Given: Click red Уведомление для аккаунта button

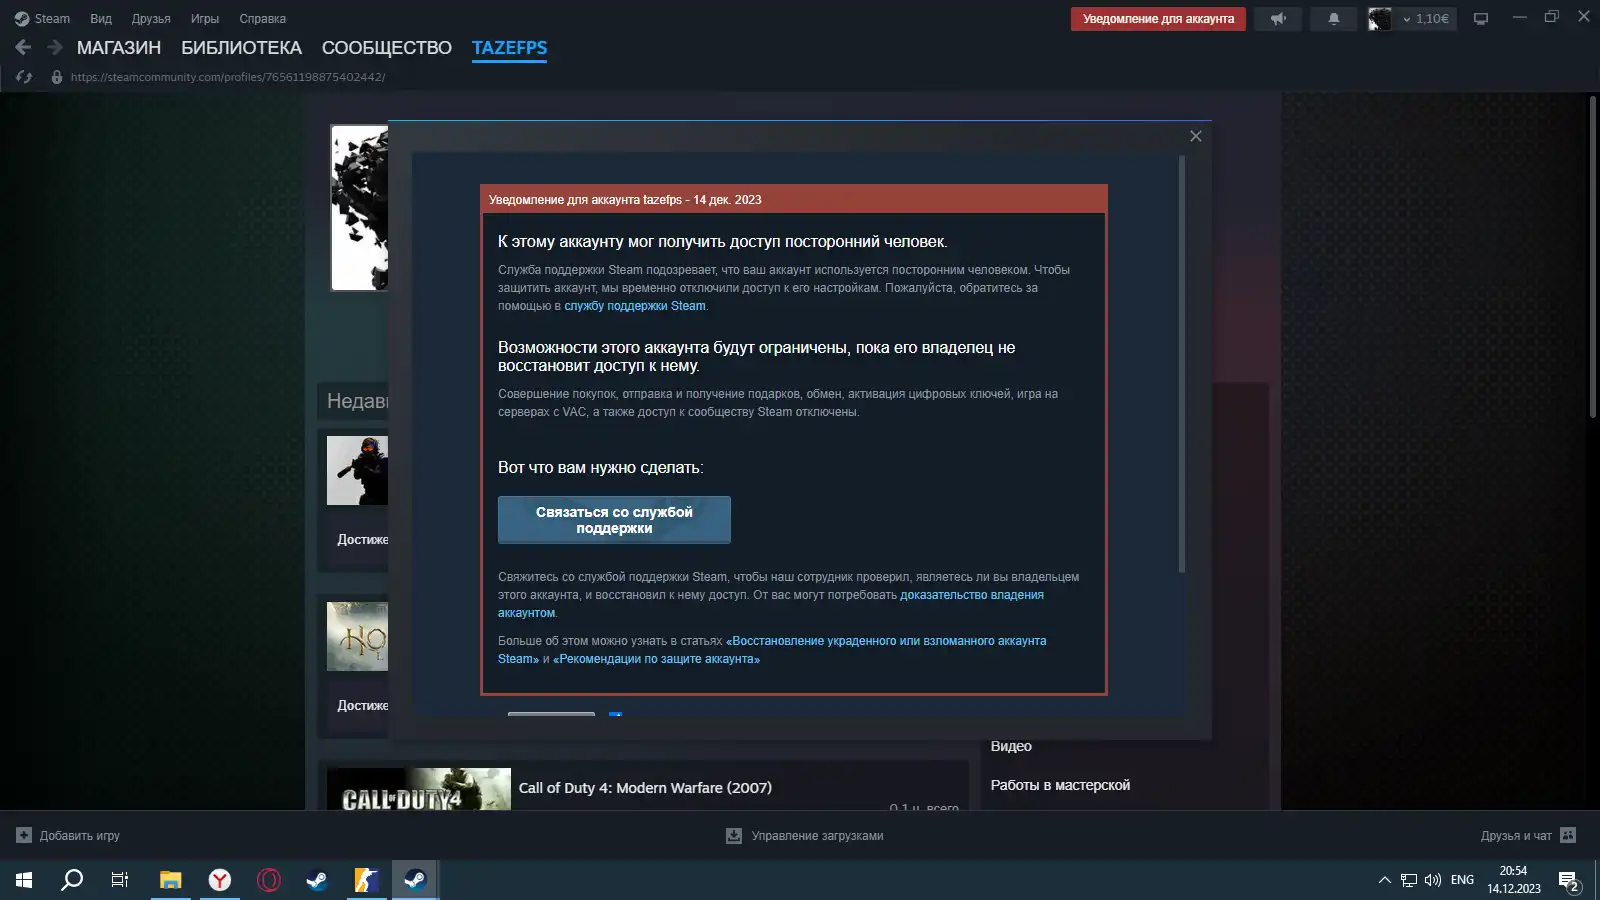Looking at the screenshot, I should click(1158, 19).
